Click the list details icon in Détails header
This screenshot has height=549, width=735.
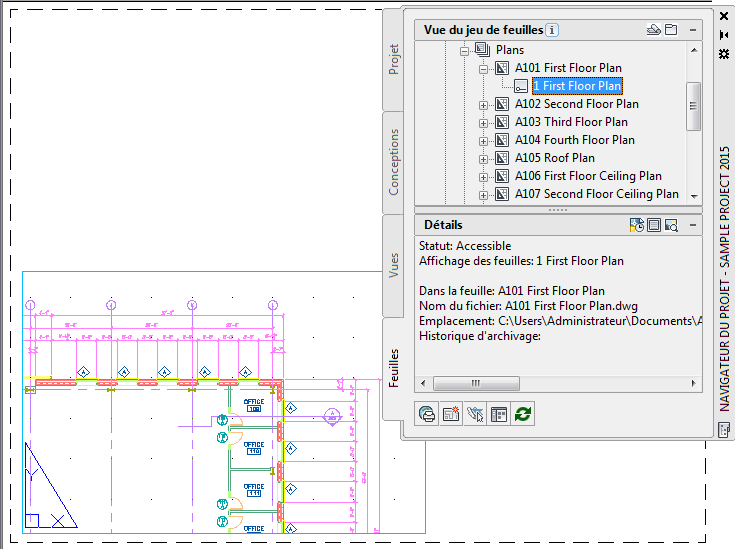[x=653, y=226]
